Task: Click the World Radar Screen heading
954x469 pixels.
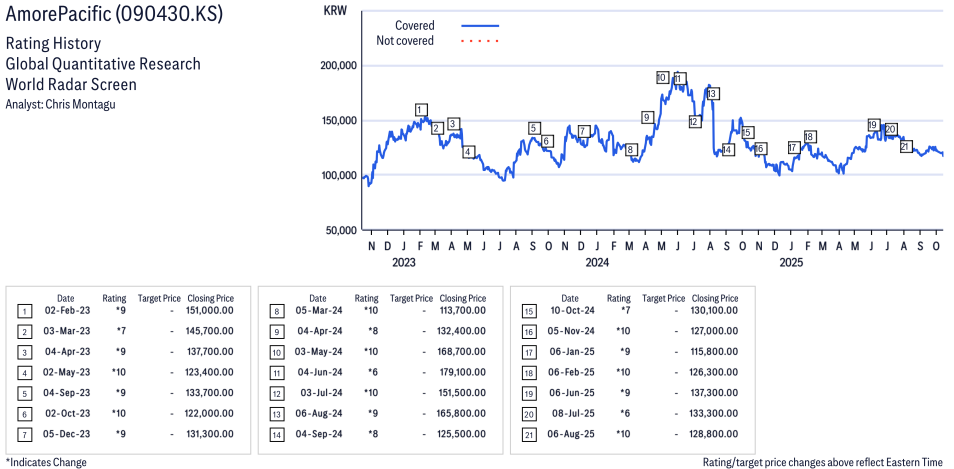Action: click(71, 85)
